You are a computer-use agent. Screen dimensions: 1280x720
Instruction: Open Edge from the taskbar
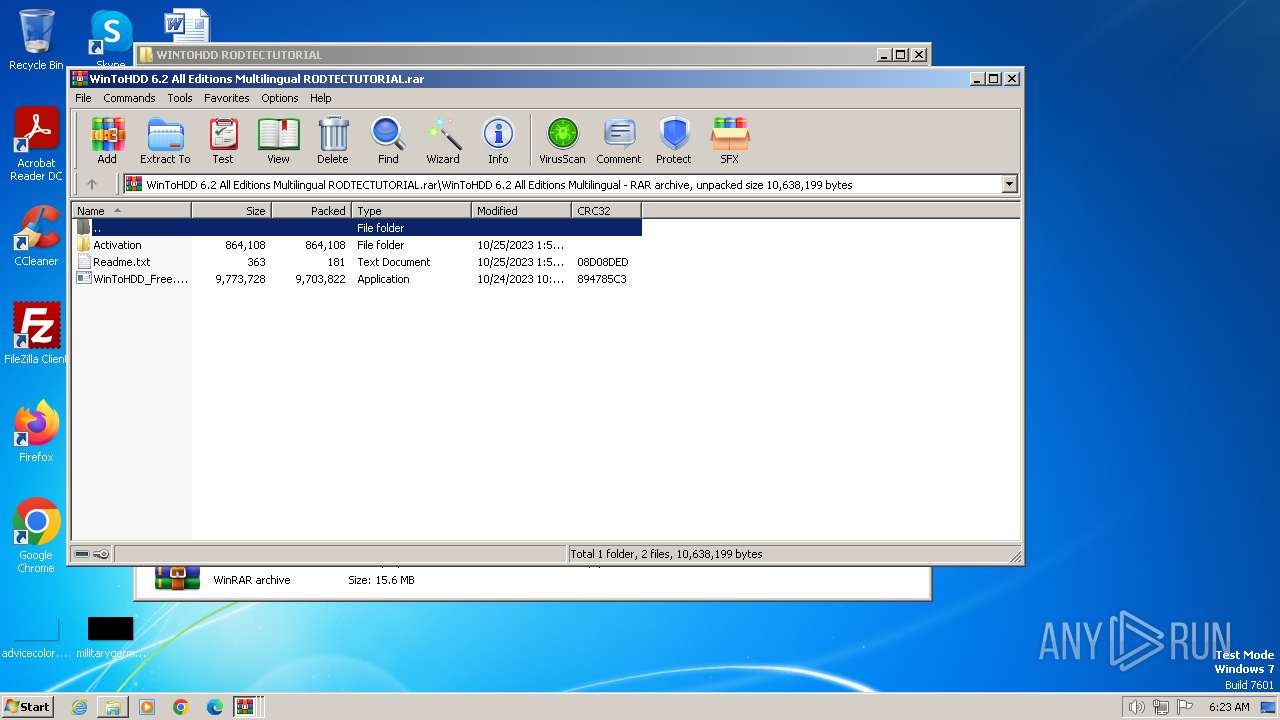tap(215, 707)
